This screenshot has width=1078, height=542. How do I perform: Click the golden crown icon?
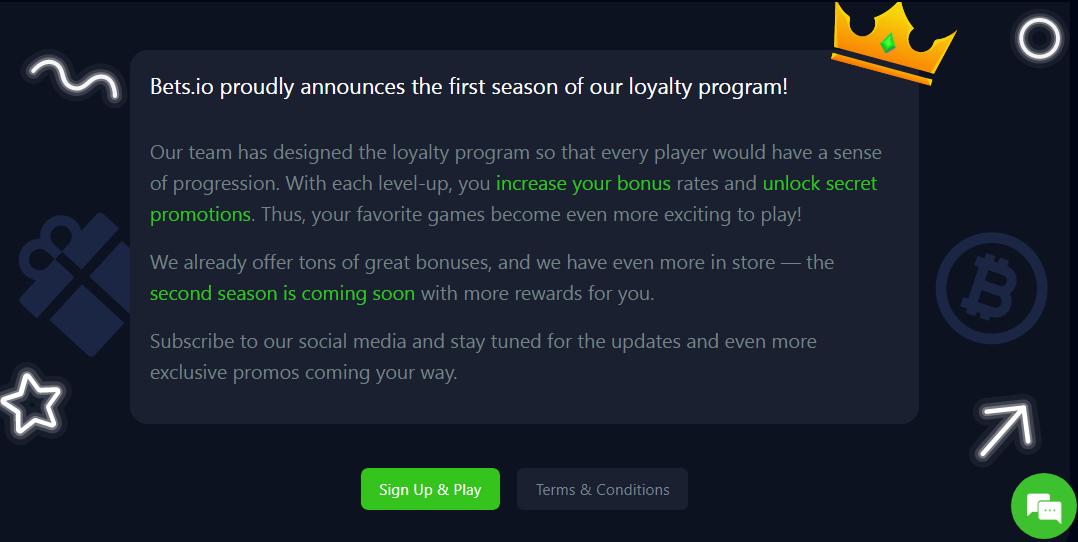pos(893,43)
